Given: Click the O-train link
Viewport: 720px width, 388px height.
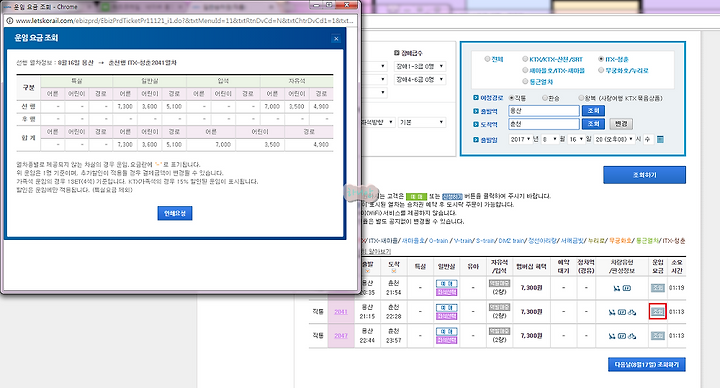Looking at the screenshot, I should click(x=439, y=241).
